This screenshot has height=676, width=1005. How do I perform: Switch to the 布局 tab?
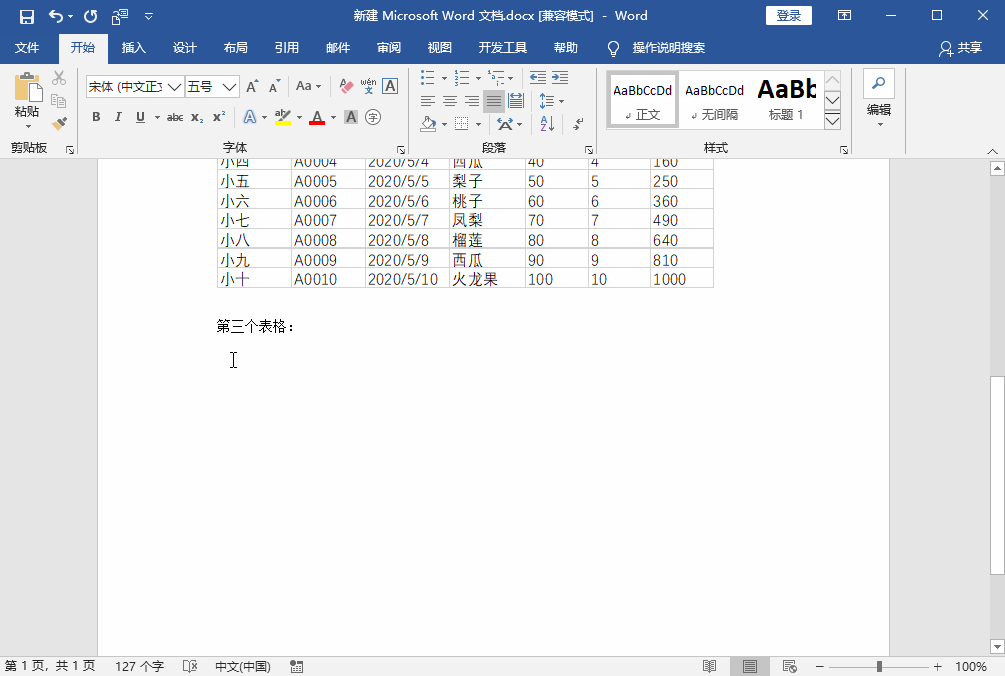click(x=236, y=48)
